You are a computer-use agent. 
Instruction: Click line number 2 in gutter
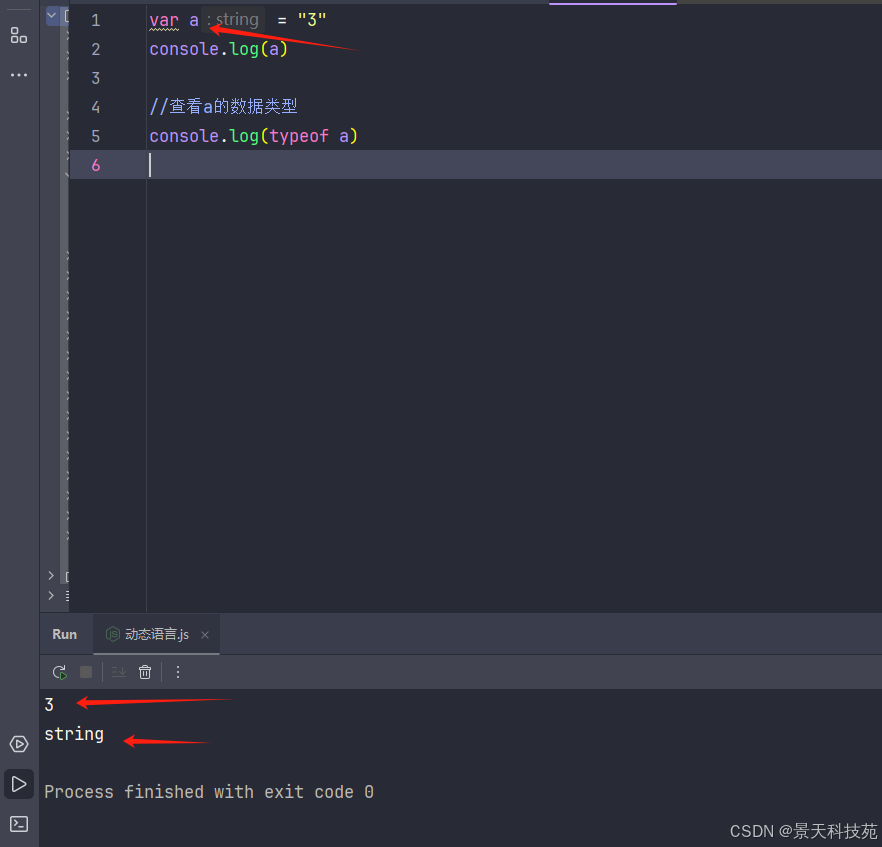coord(96,49)
